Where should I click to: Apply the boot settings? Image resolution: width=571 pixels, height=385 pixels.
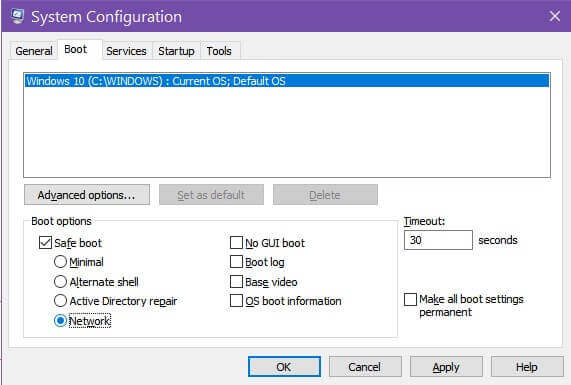446,367
